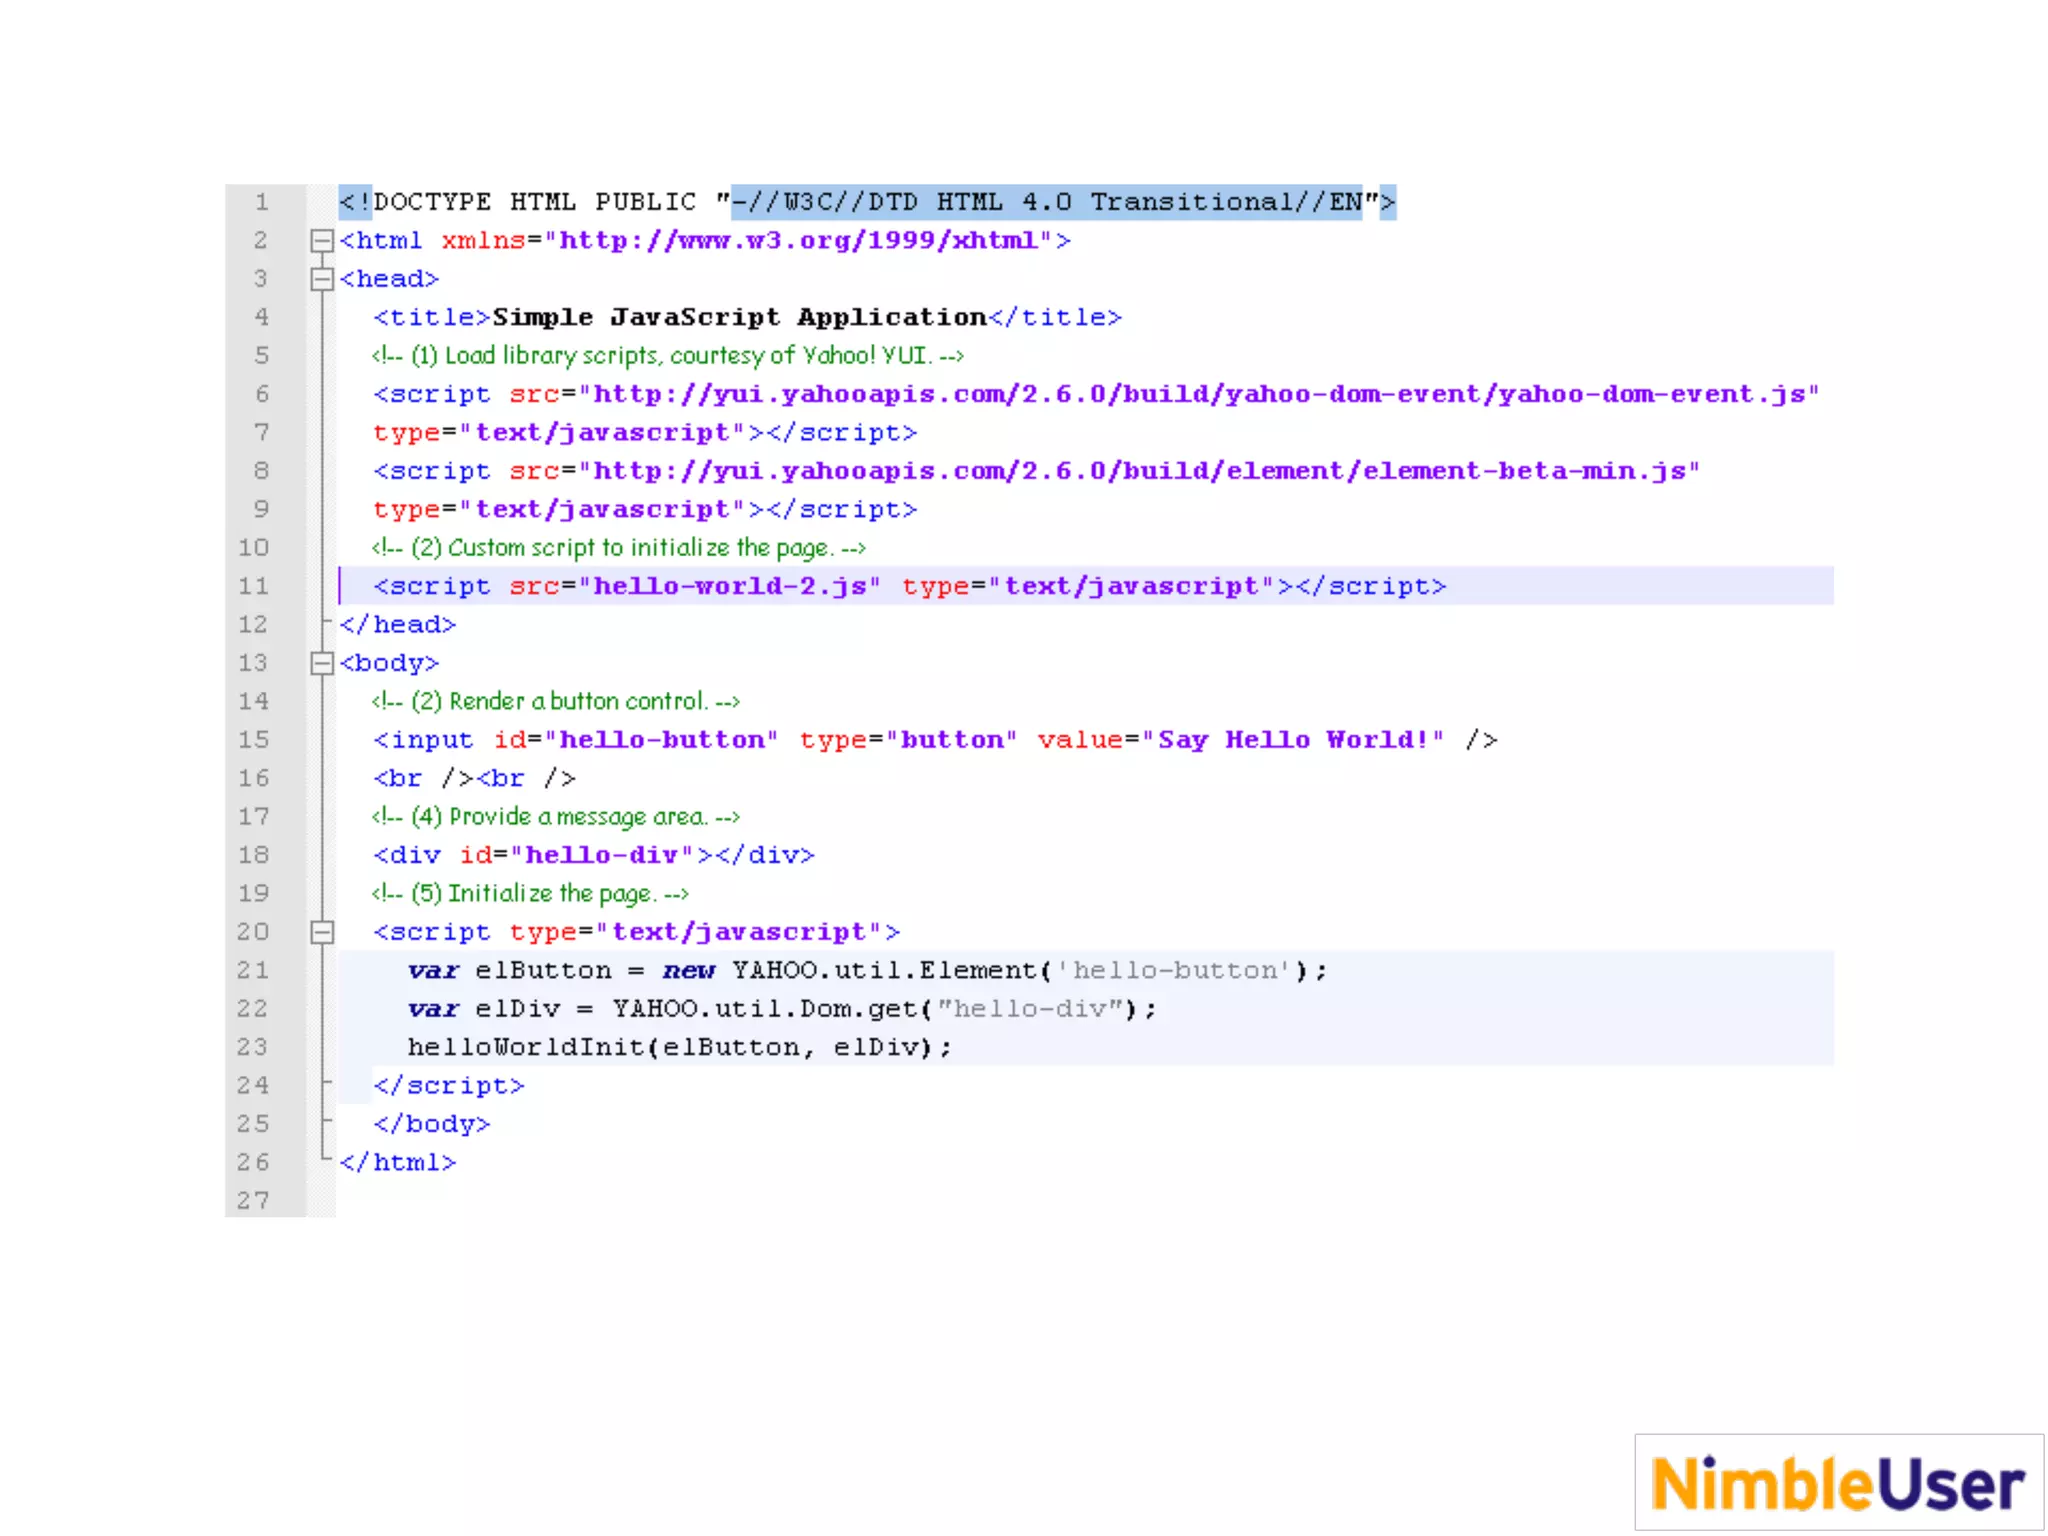Click the title text Simple JavaScript Application

tap(739, 317)
